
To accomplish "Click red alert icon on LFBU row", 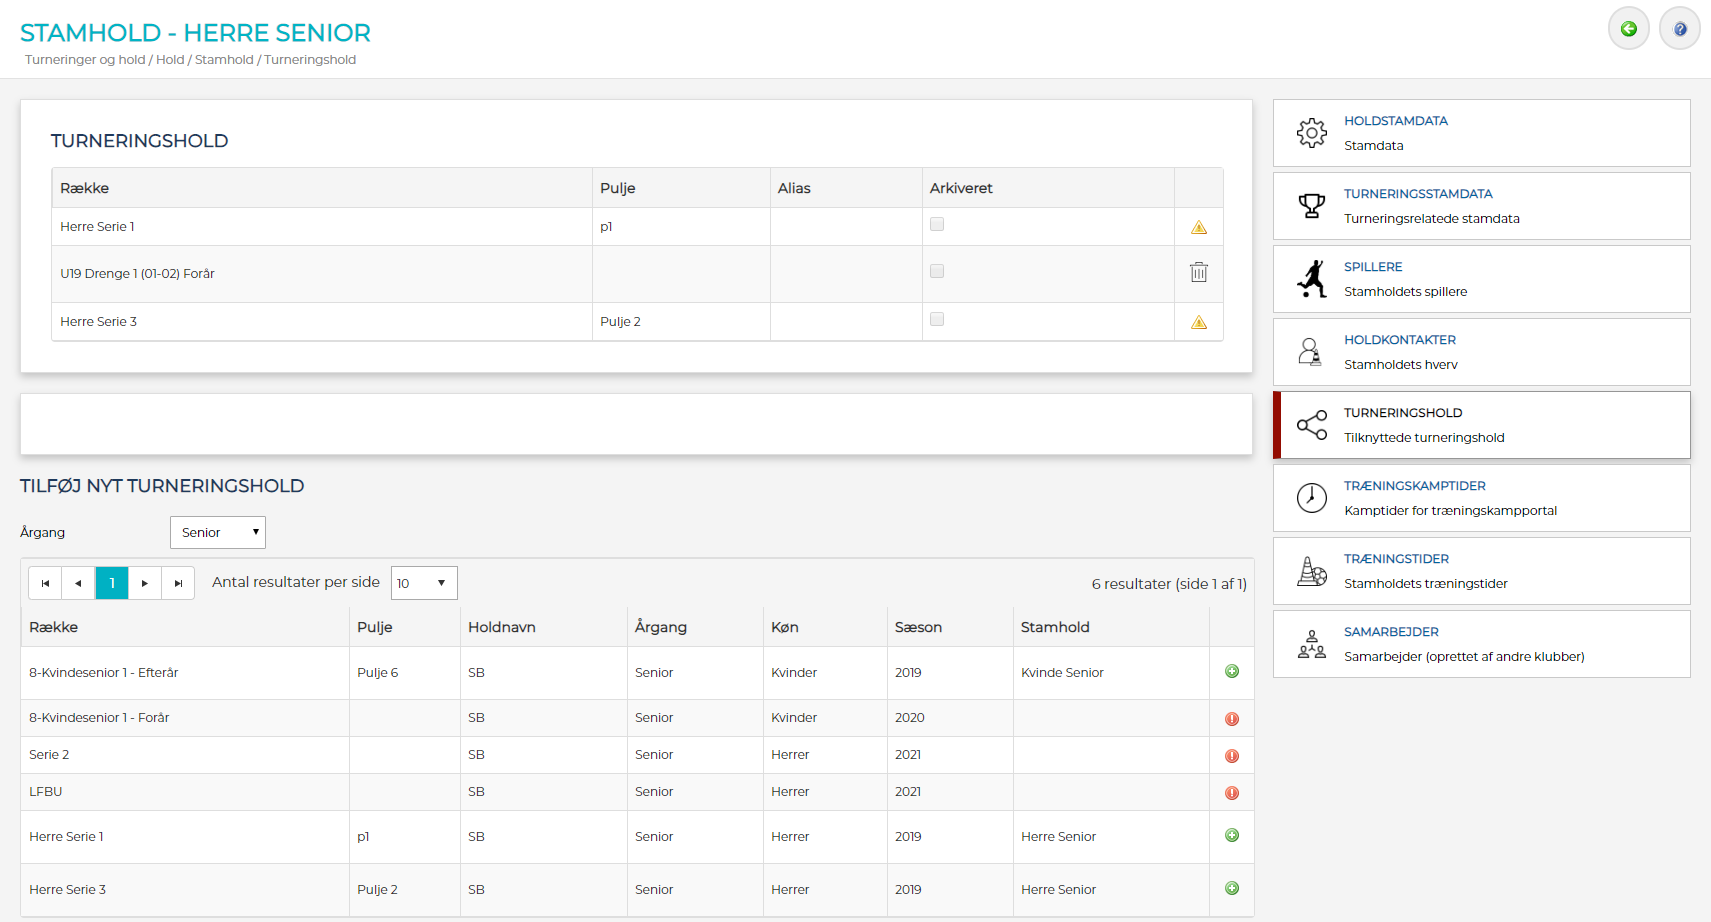I will 1231,793.
